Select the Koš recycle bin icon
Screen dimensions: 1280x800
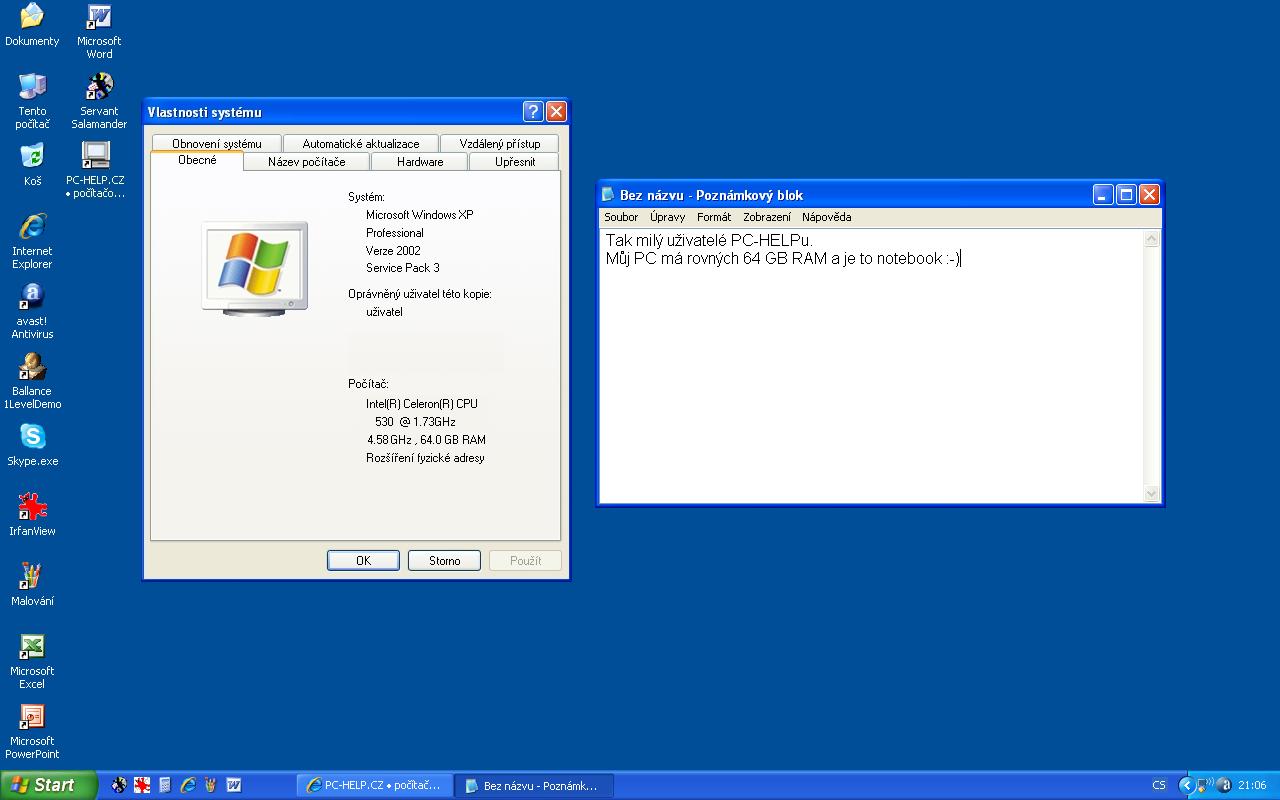32,166
